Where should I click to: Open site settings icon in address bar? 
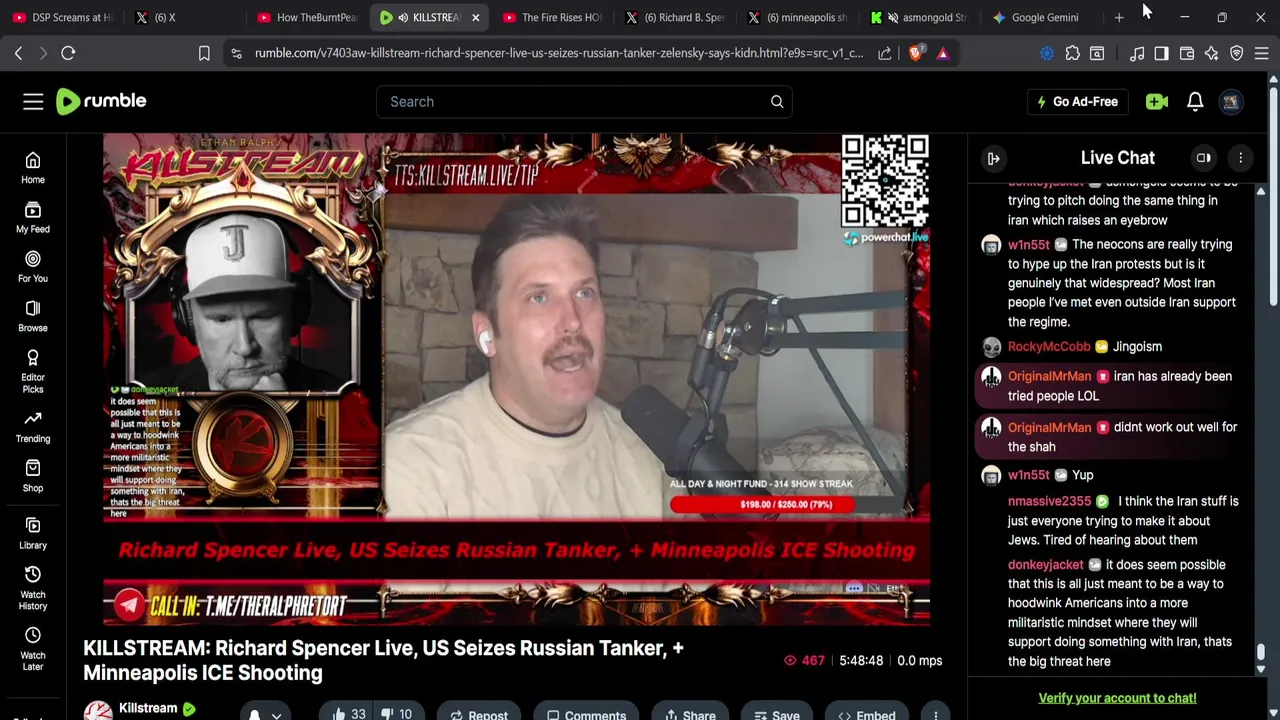click(x=236, y=53)
